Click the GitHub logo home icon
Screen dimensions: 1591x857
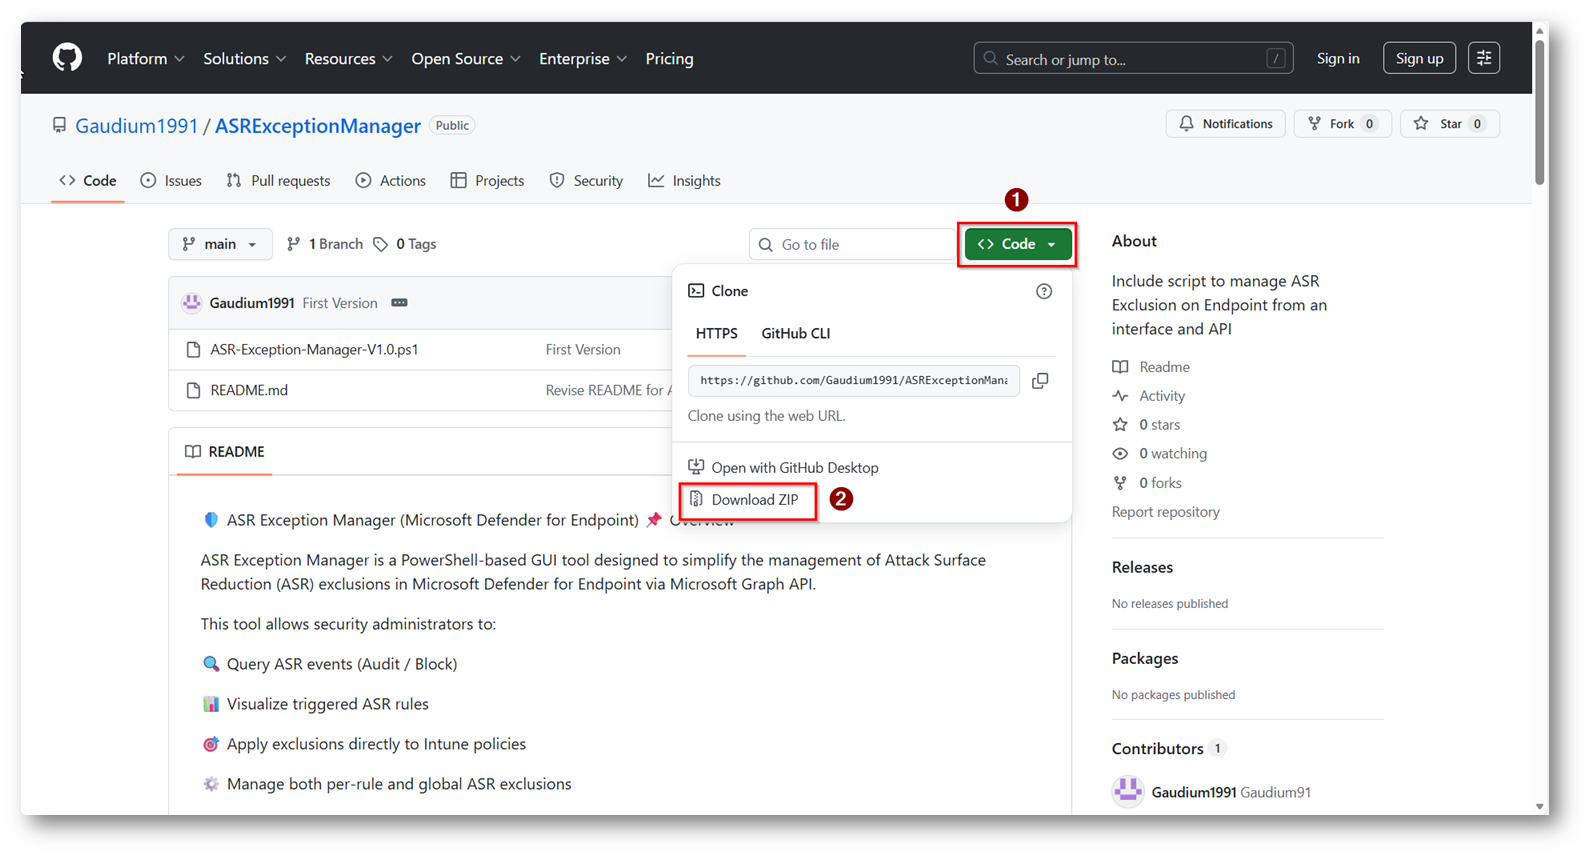(x=67, y=58)
